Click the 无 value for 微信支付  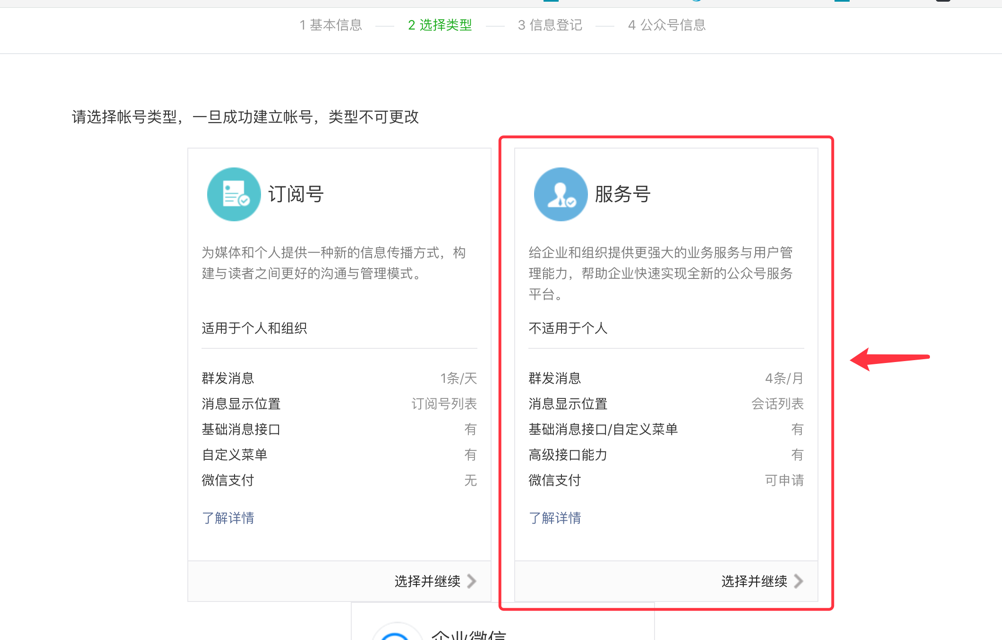click(471, 480)
